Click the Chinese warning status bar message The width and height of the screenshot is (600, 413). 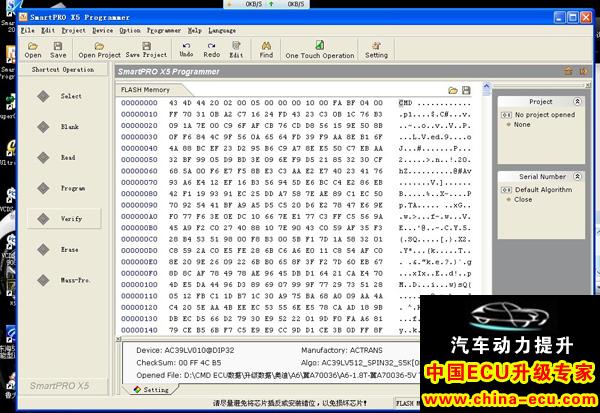290,403
